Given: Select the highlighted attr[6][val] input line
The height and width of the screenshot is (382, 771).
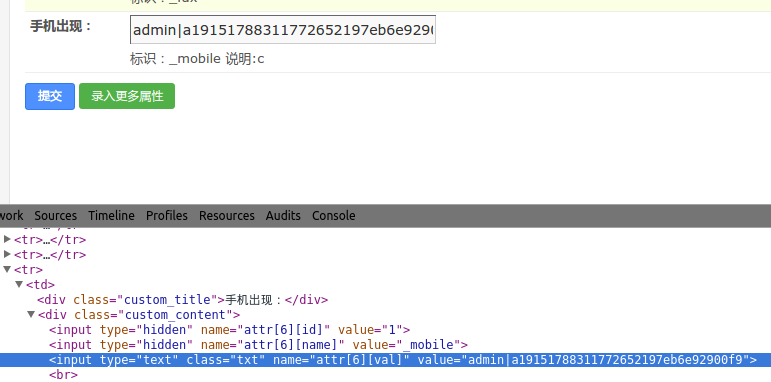Looking at the screenshot, I should (x=386, y=360).
